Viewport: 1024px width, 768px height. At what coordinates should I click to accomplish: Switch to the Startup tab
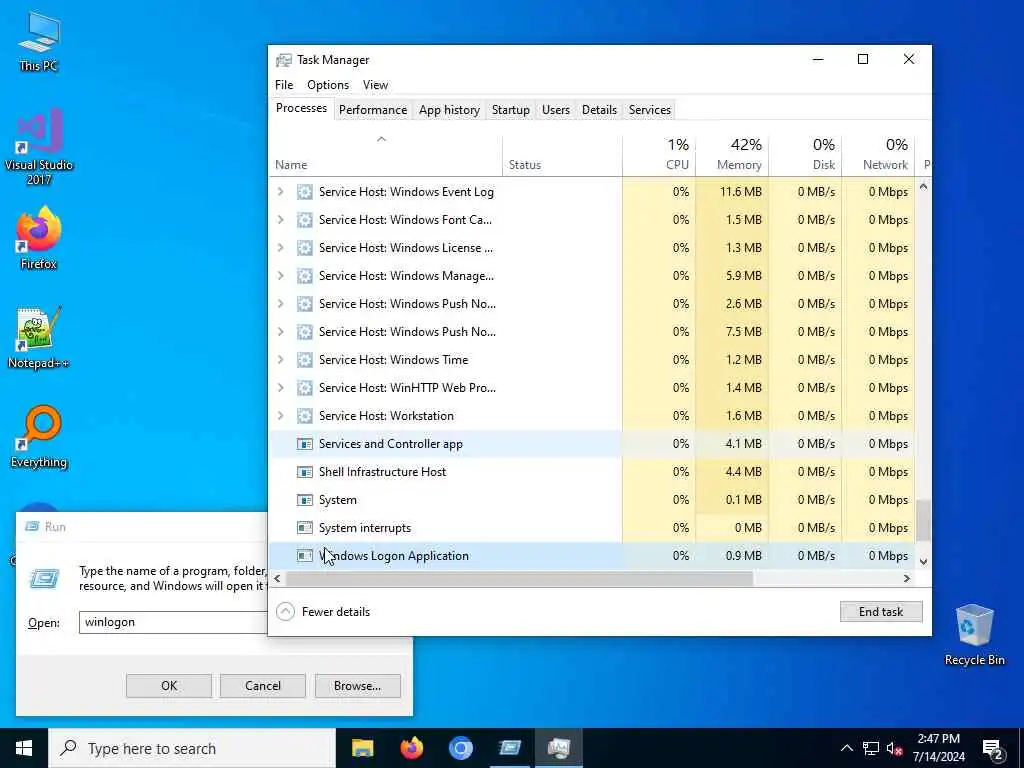511,110
